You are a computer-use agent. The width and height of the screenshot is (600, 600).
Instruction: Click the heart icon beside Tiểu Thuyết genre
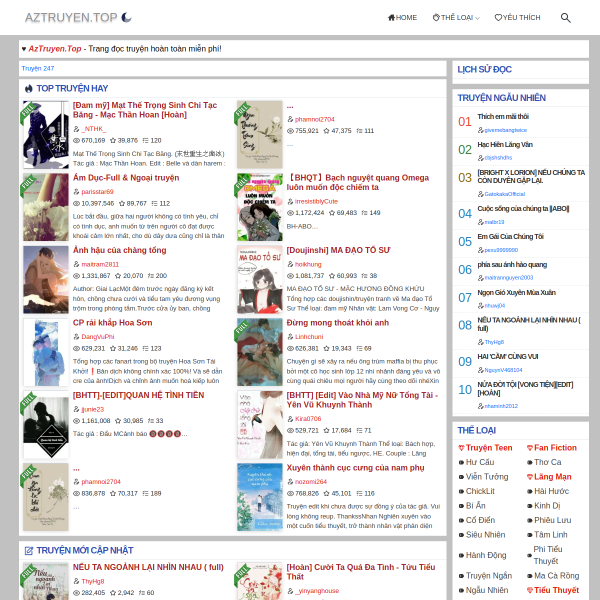(530, 591)
